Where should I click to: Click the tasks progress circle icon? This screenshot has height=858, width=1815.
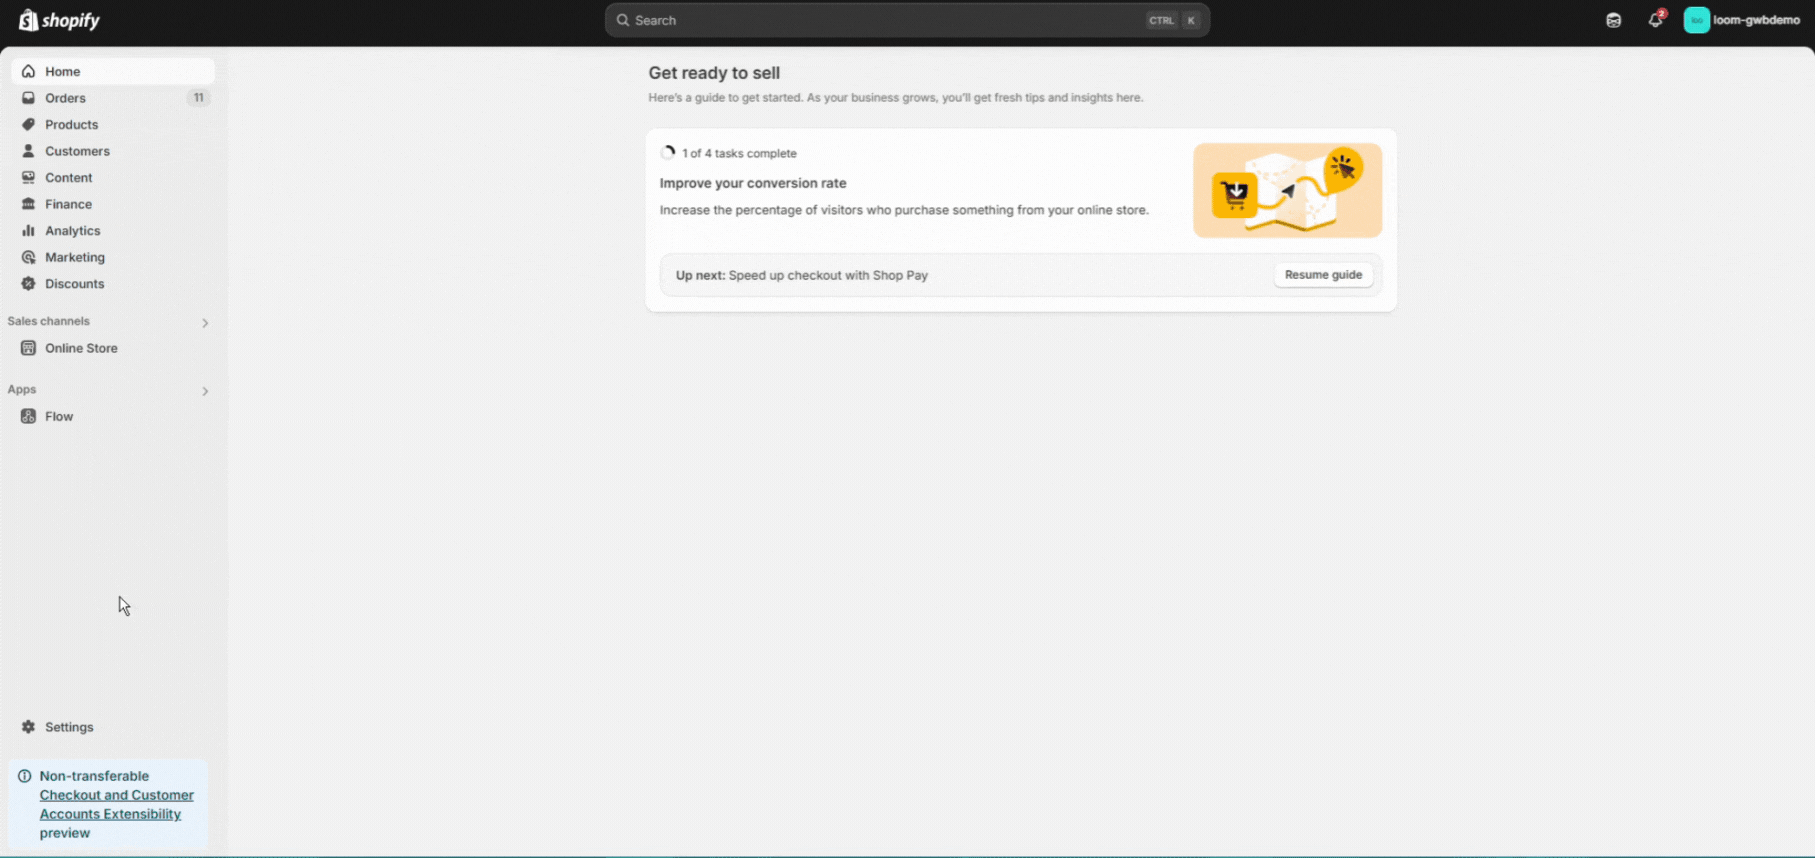pos(668,153)
